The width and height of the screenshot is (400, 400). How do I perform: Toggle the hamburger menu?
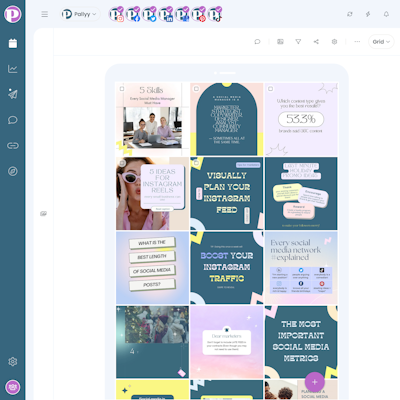[x=45, y=14]
